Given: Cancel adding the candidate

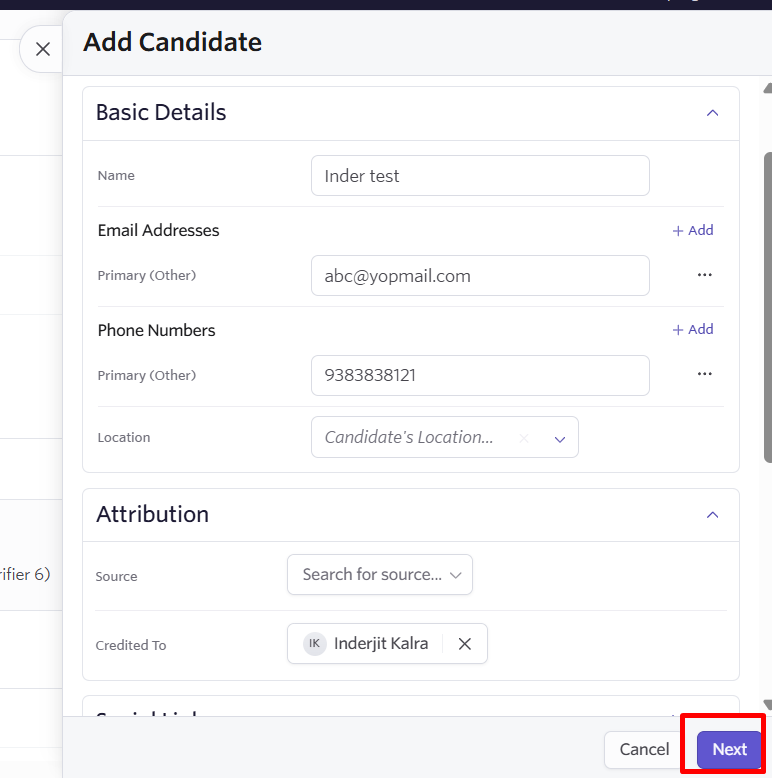Looking at the screenshot, I should 644,749.
